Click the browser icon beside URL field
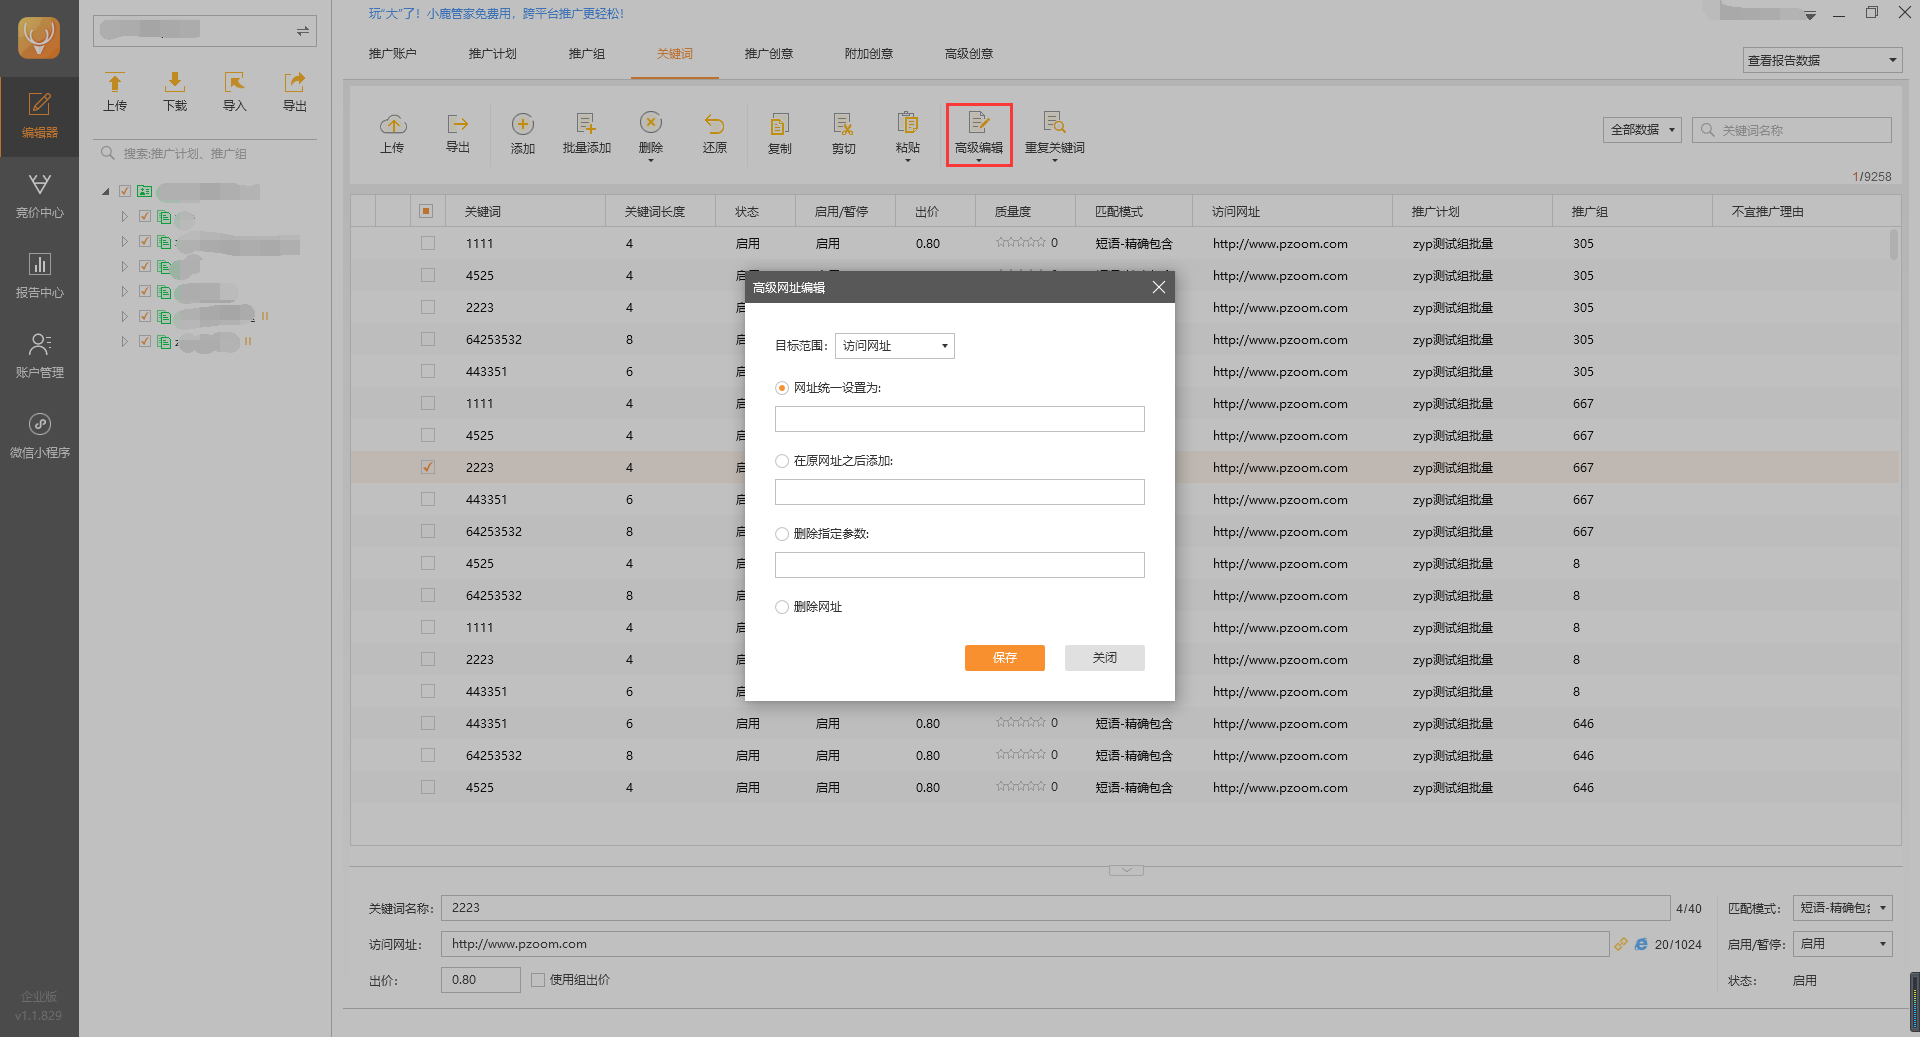The height and width of the screenshot is (1037, 1920). [1641, 944]
